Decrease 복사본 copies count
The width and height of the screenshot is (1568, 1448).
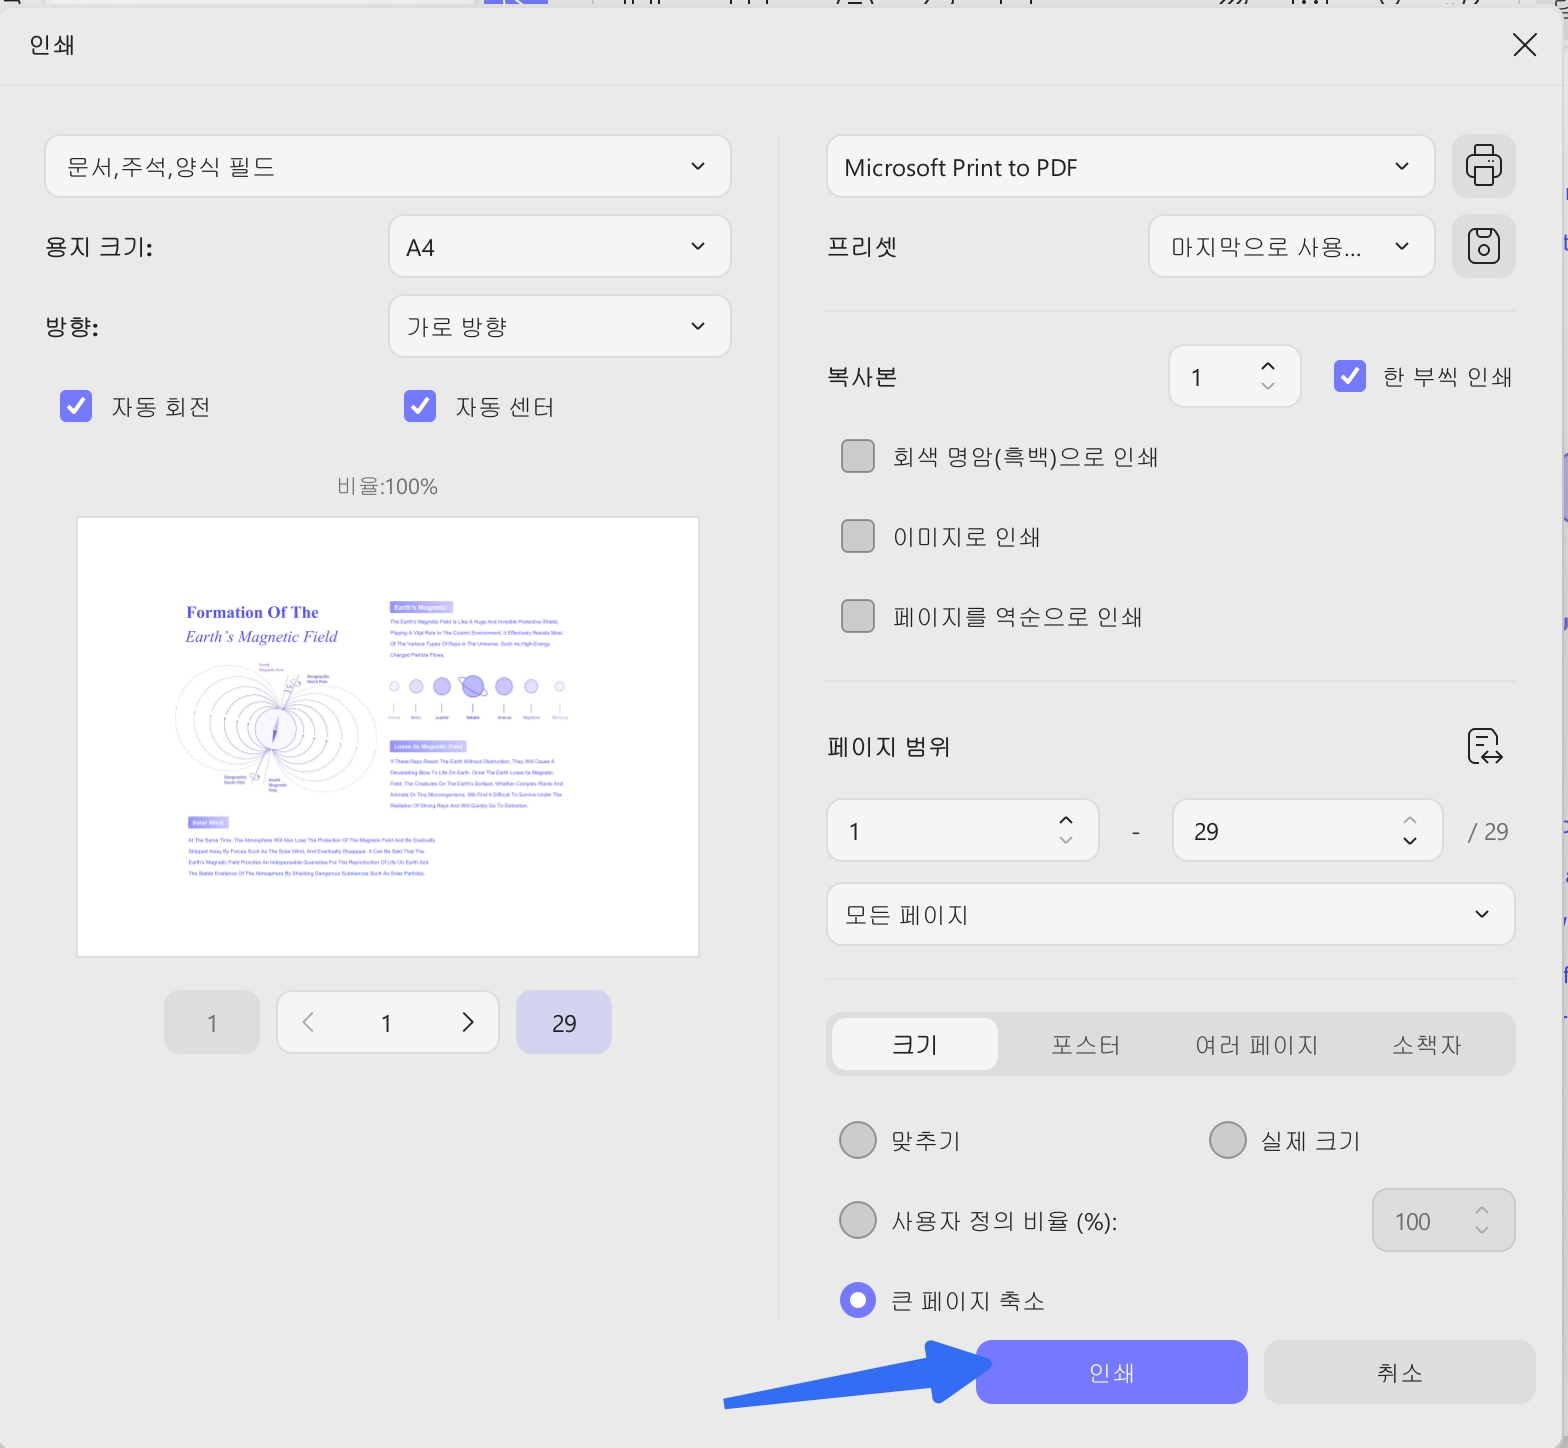pyautogui.click(x=1268, y=387)
